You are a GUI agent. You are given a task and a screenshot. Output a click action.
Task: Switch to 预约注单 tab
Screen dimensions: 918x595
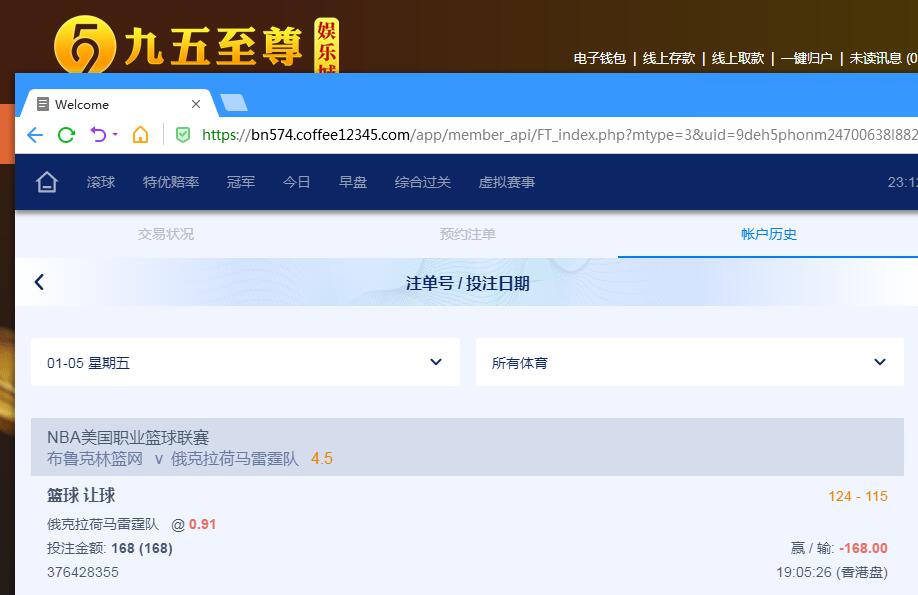click(x=468, y=234)
